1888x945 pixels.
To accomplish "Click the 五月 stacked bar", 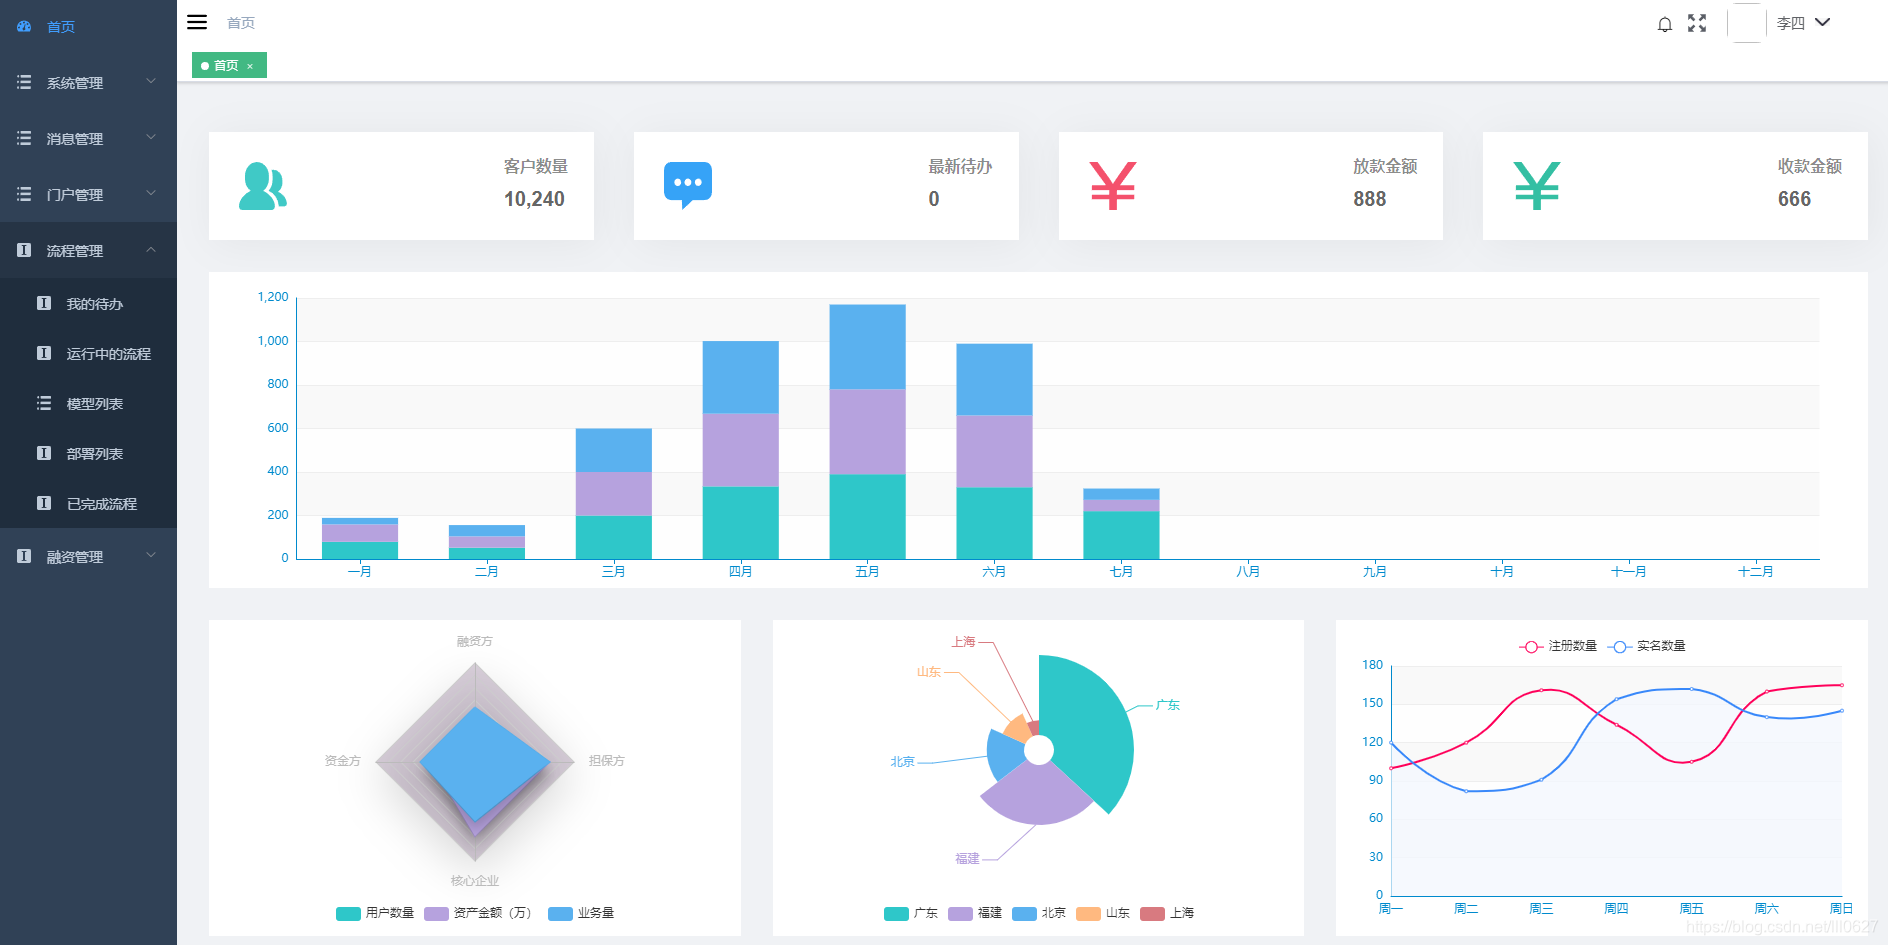I will point(867,432).
